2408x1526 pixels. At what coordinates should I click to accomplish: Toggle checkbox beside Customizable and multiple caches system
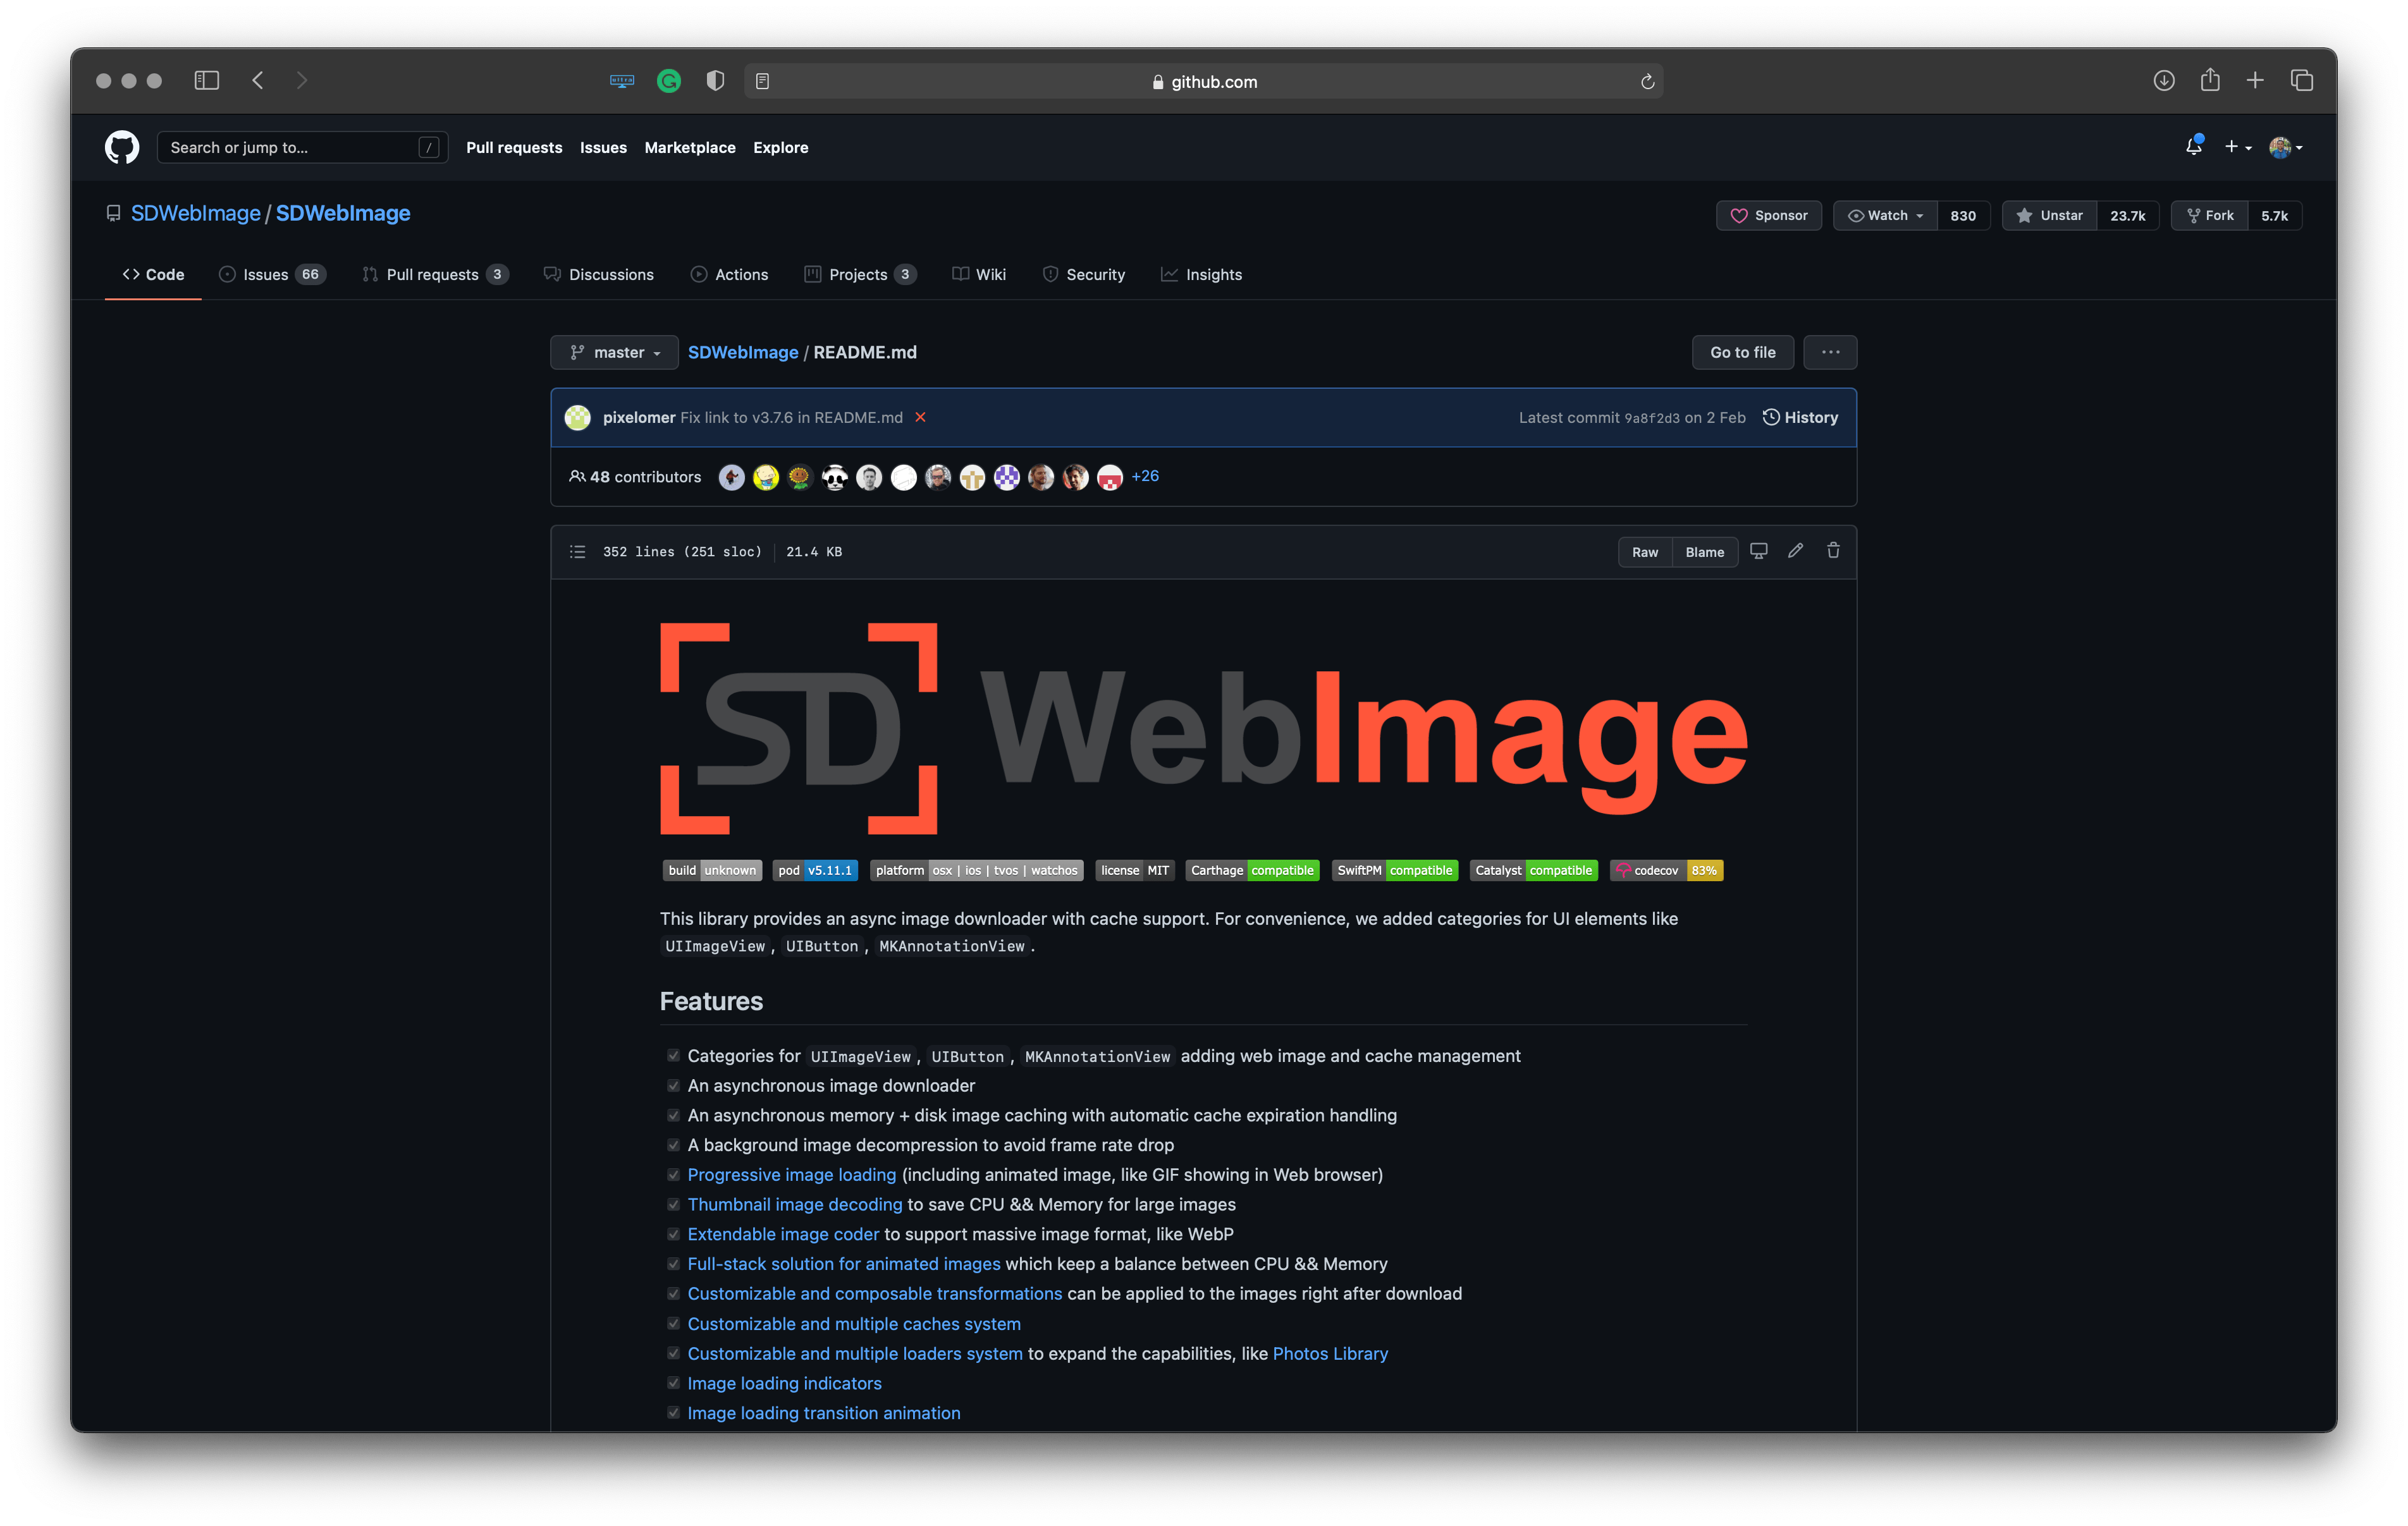click(x=674, y=1323)
